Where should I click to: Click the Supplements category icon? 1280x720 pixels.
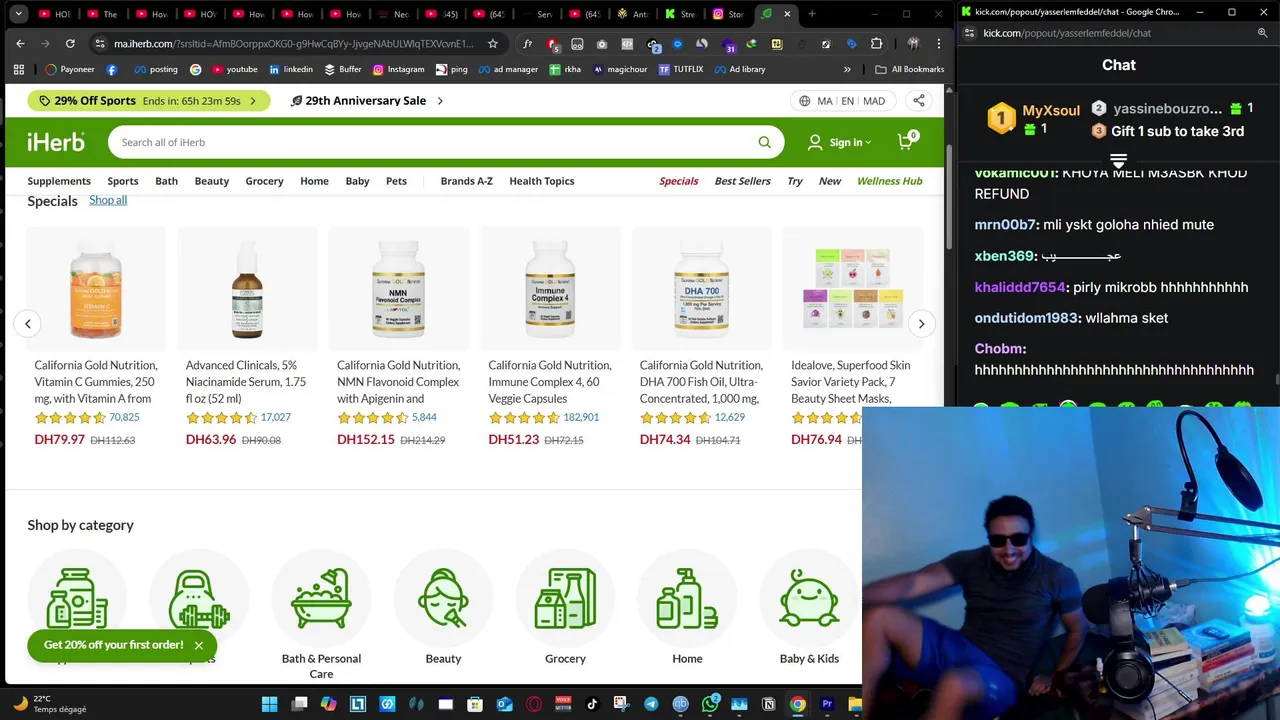coord(77,597)
